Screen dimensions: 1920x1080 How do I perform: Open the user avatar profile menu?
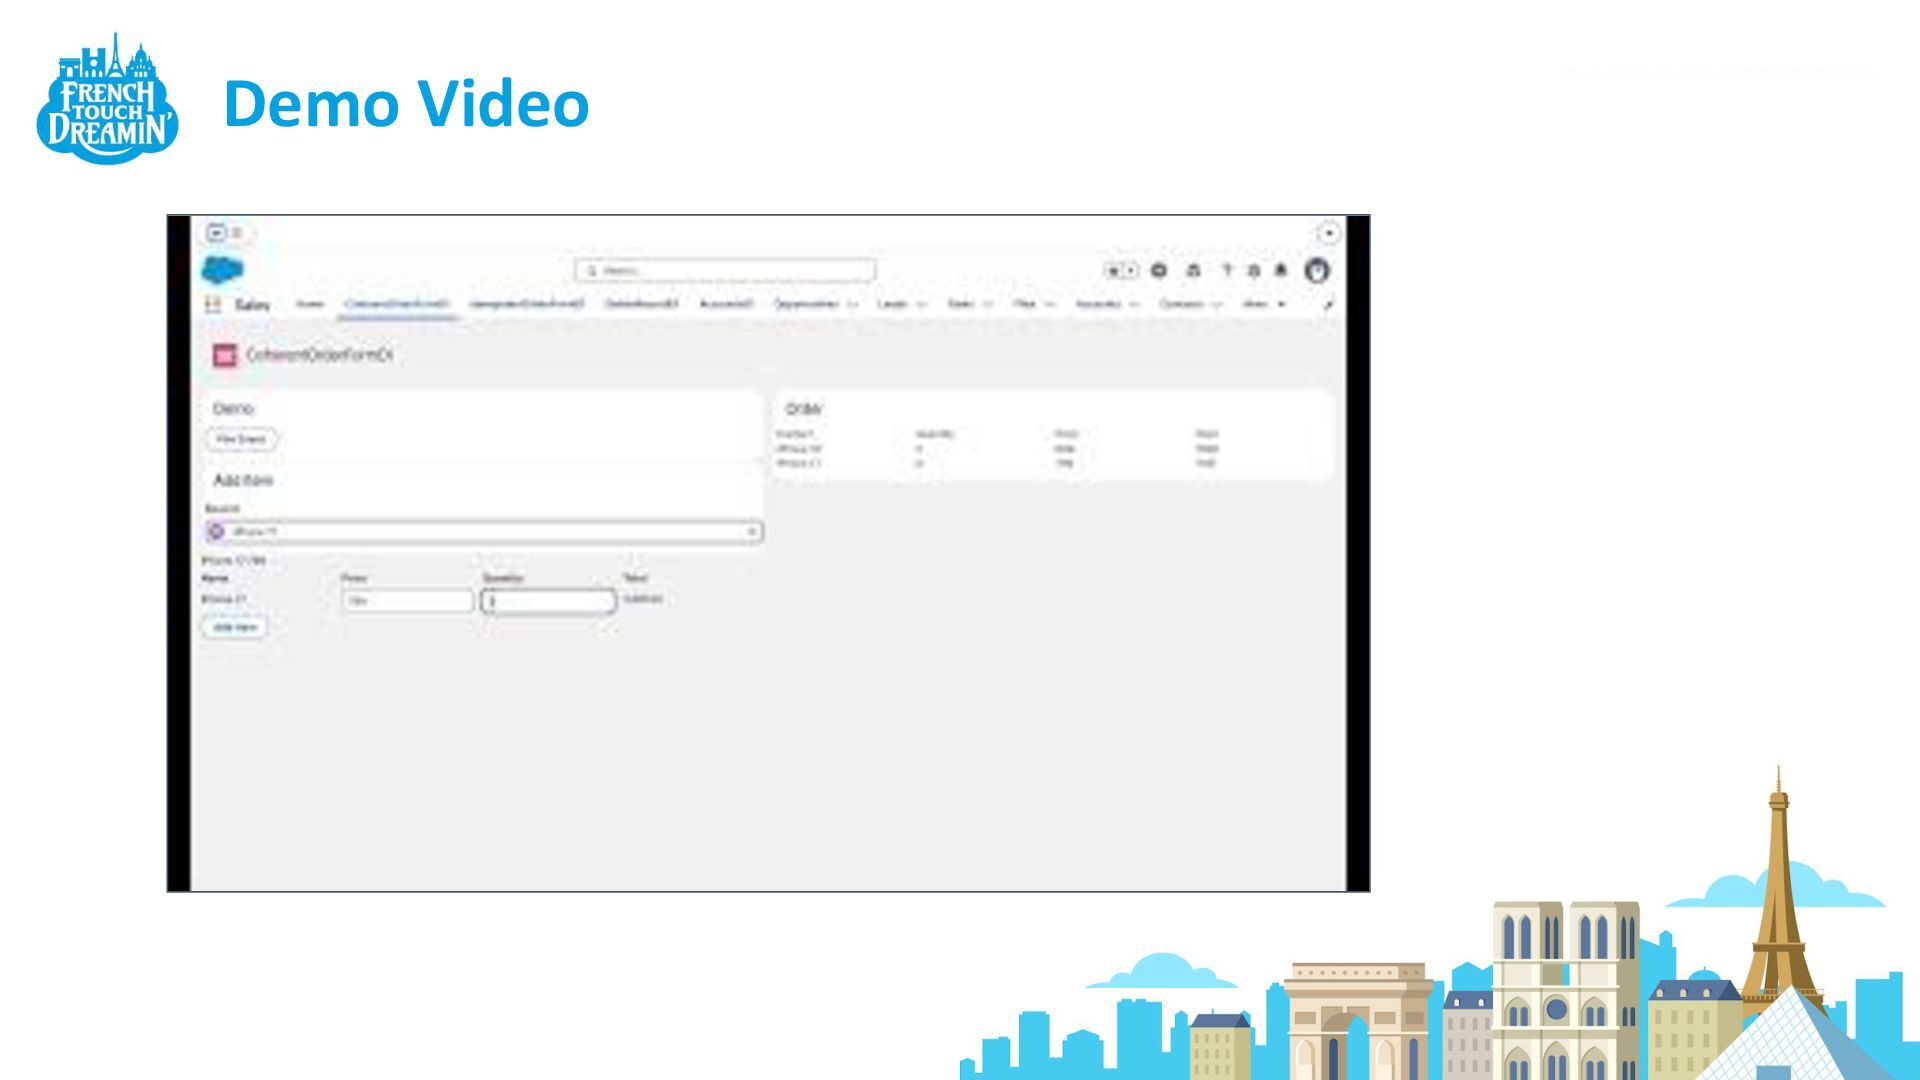coord(1317,270)
